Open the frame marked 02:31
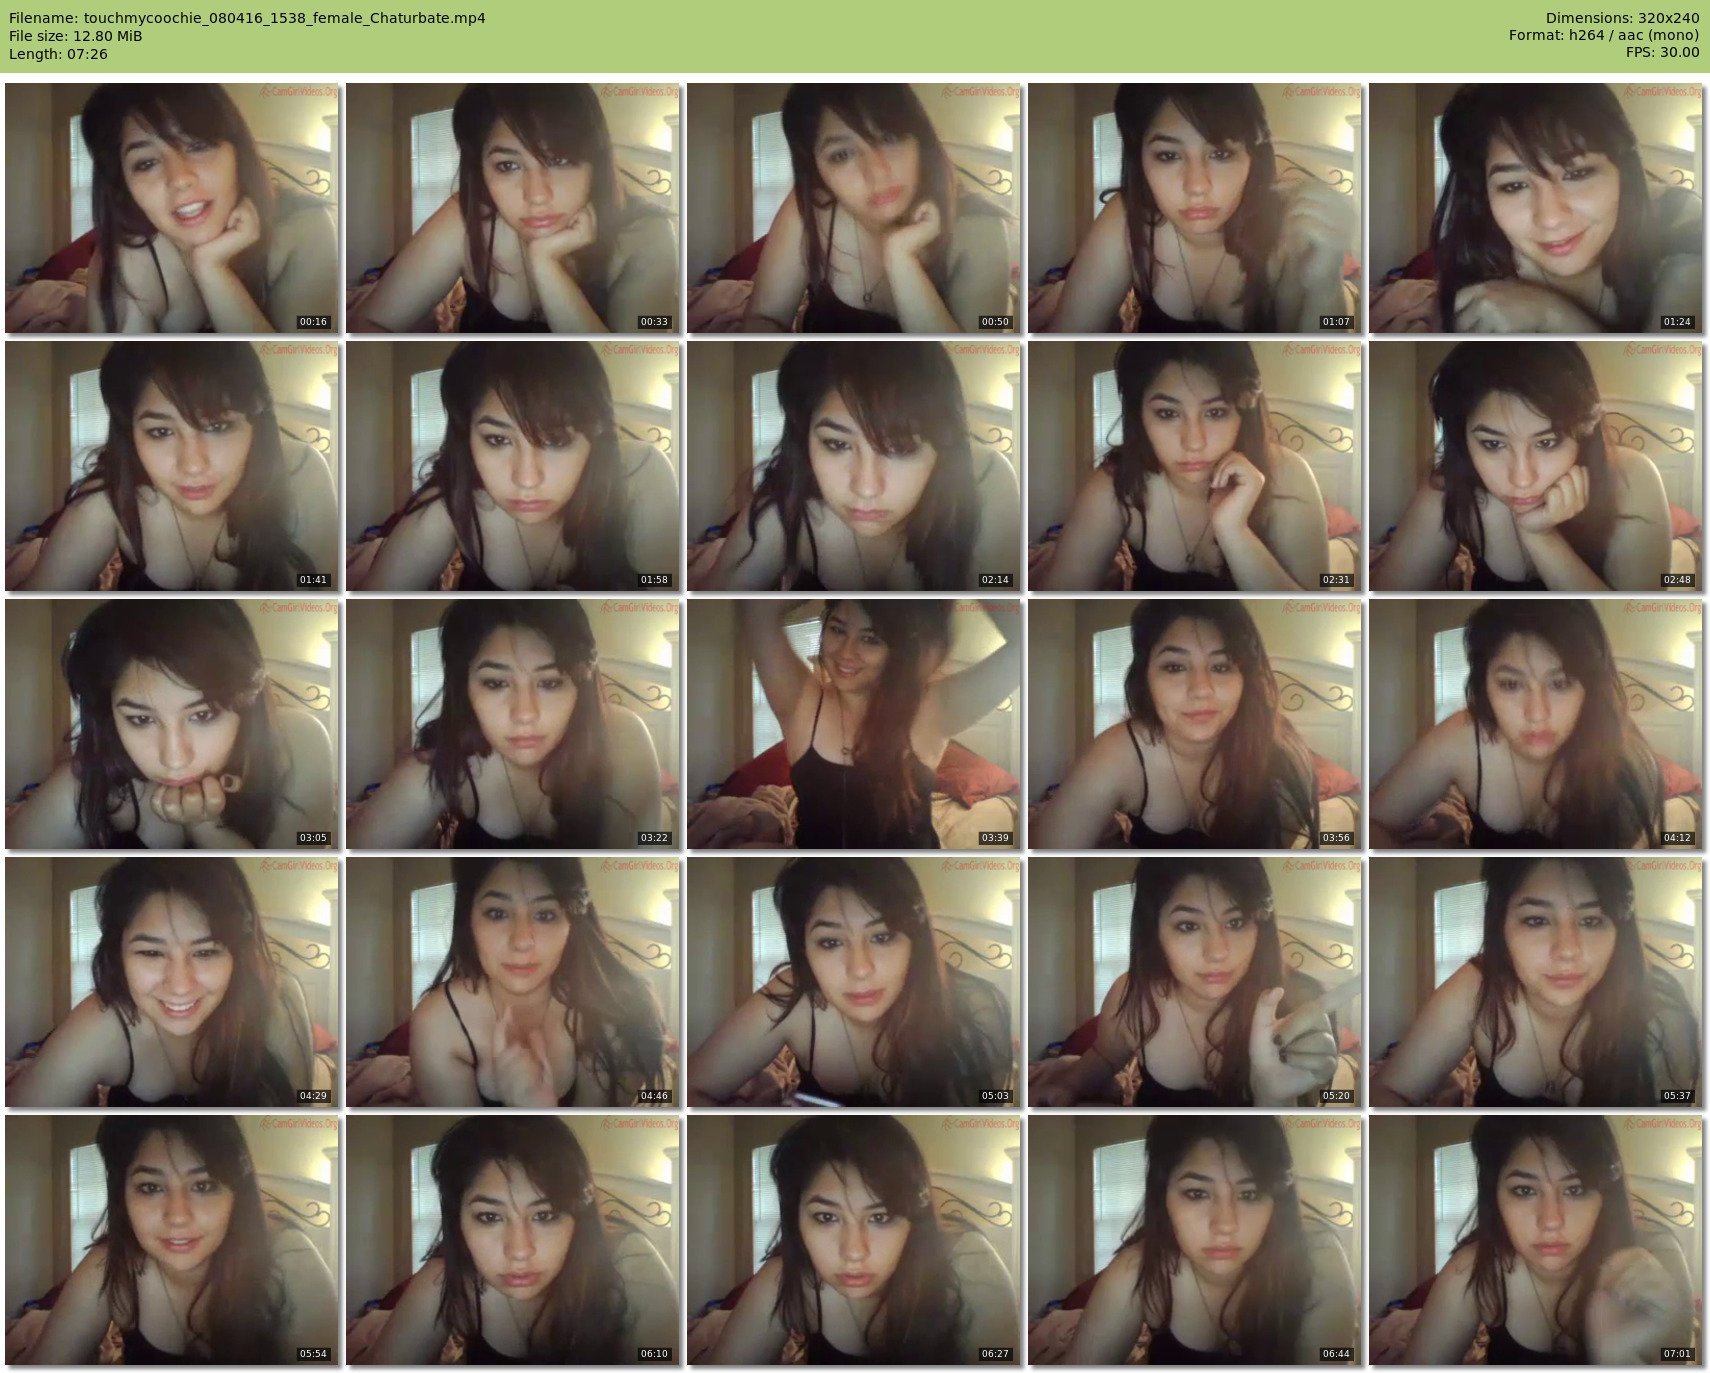 1195,466
